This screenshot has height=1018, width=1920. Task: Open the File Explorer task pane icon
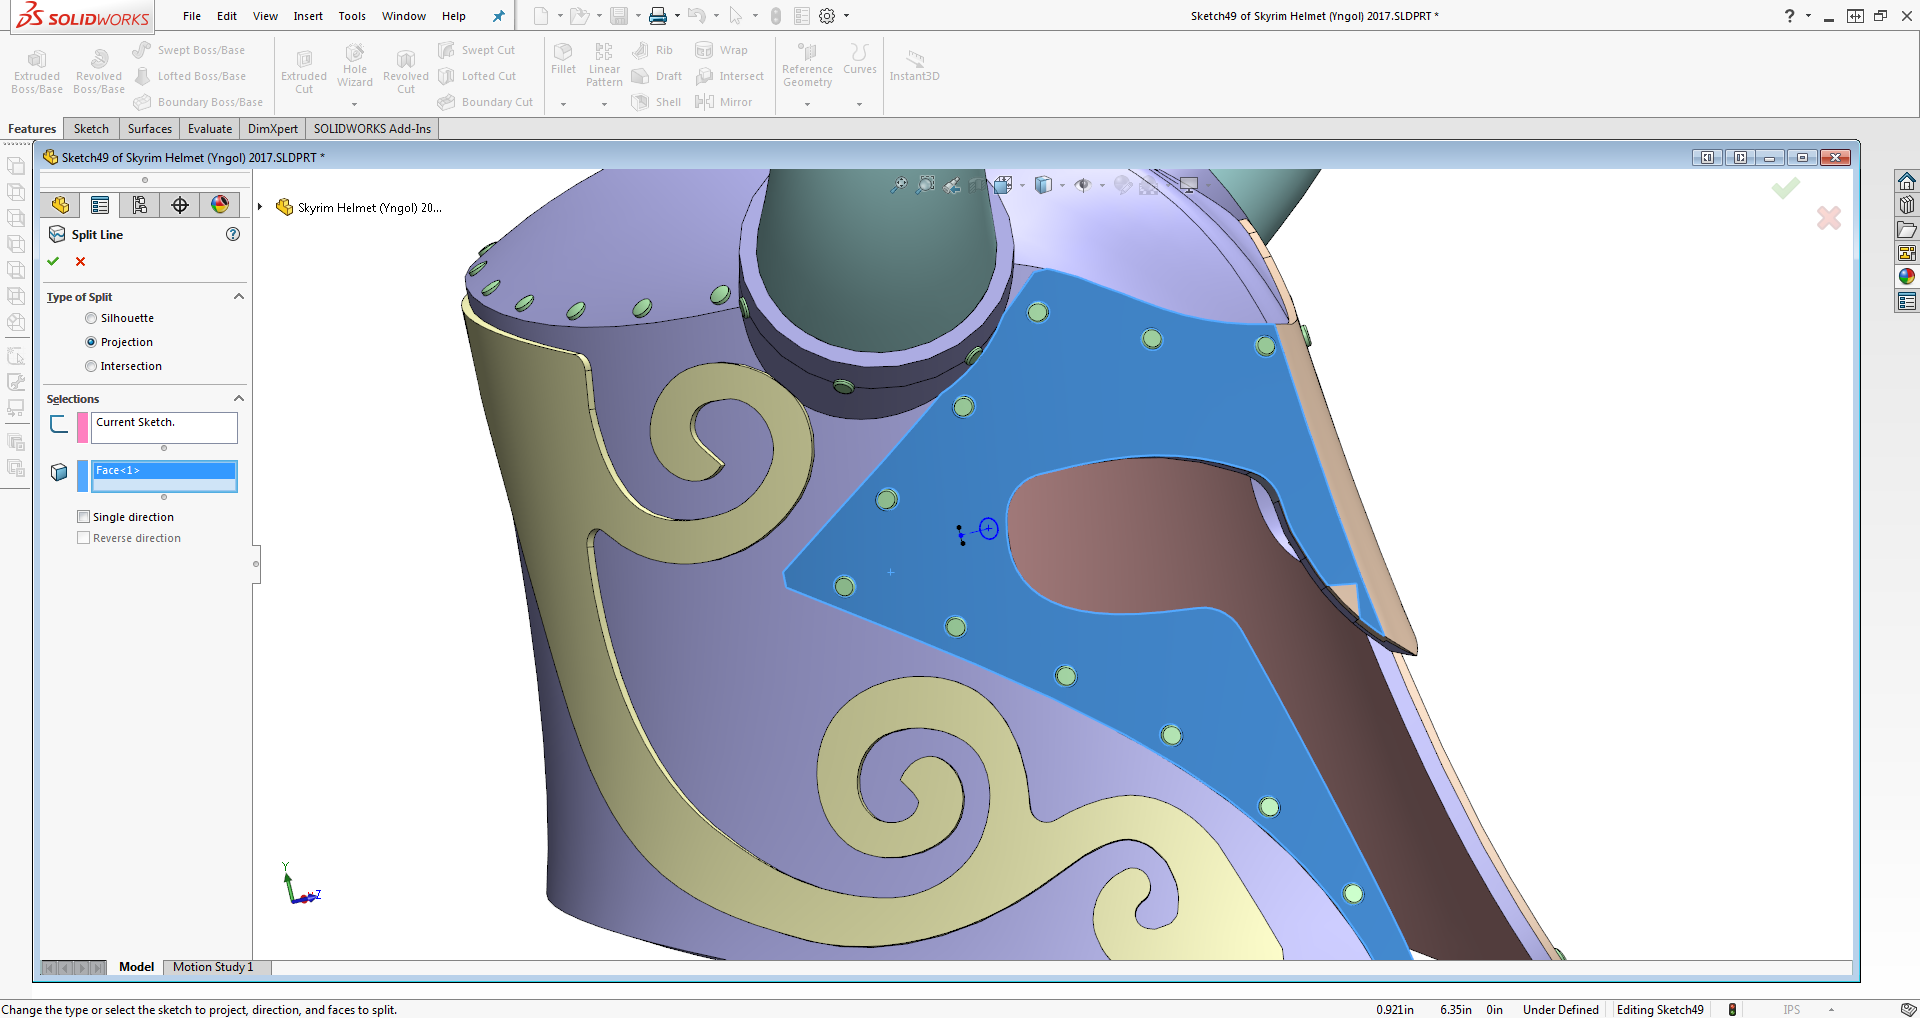1907,229
